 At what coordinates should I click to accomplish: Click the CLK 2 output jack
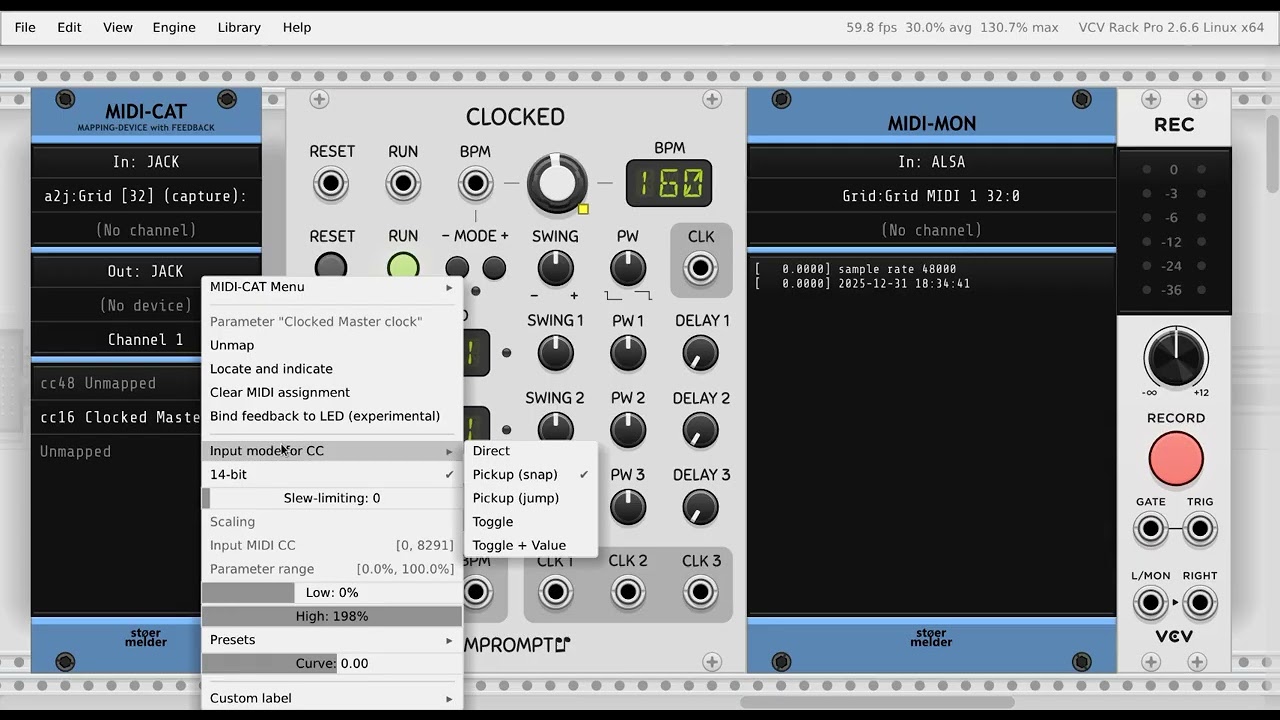[628, 592]
